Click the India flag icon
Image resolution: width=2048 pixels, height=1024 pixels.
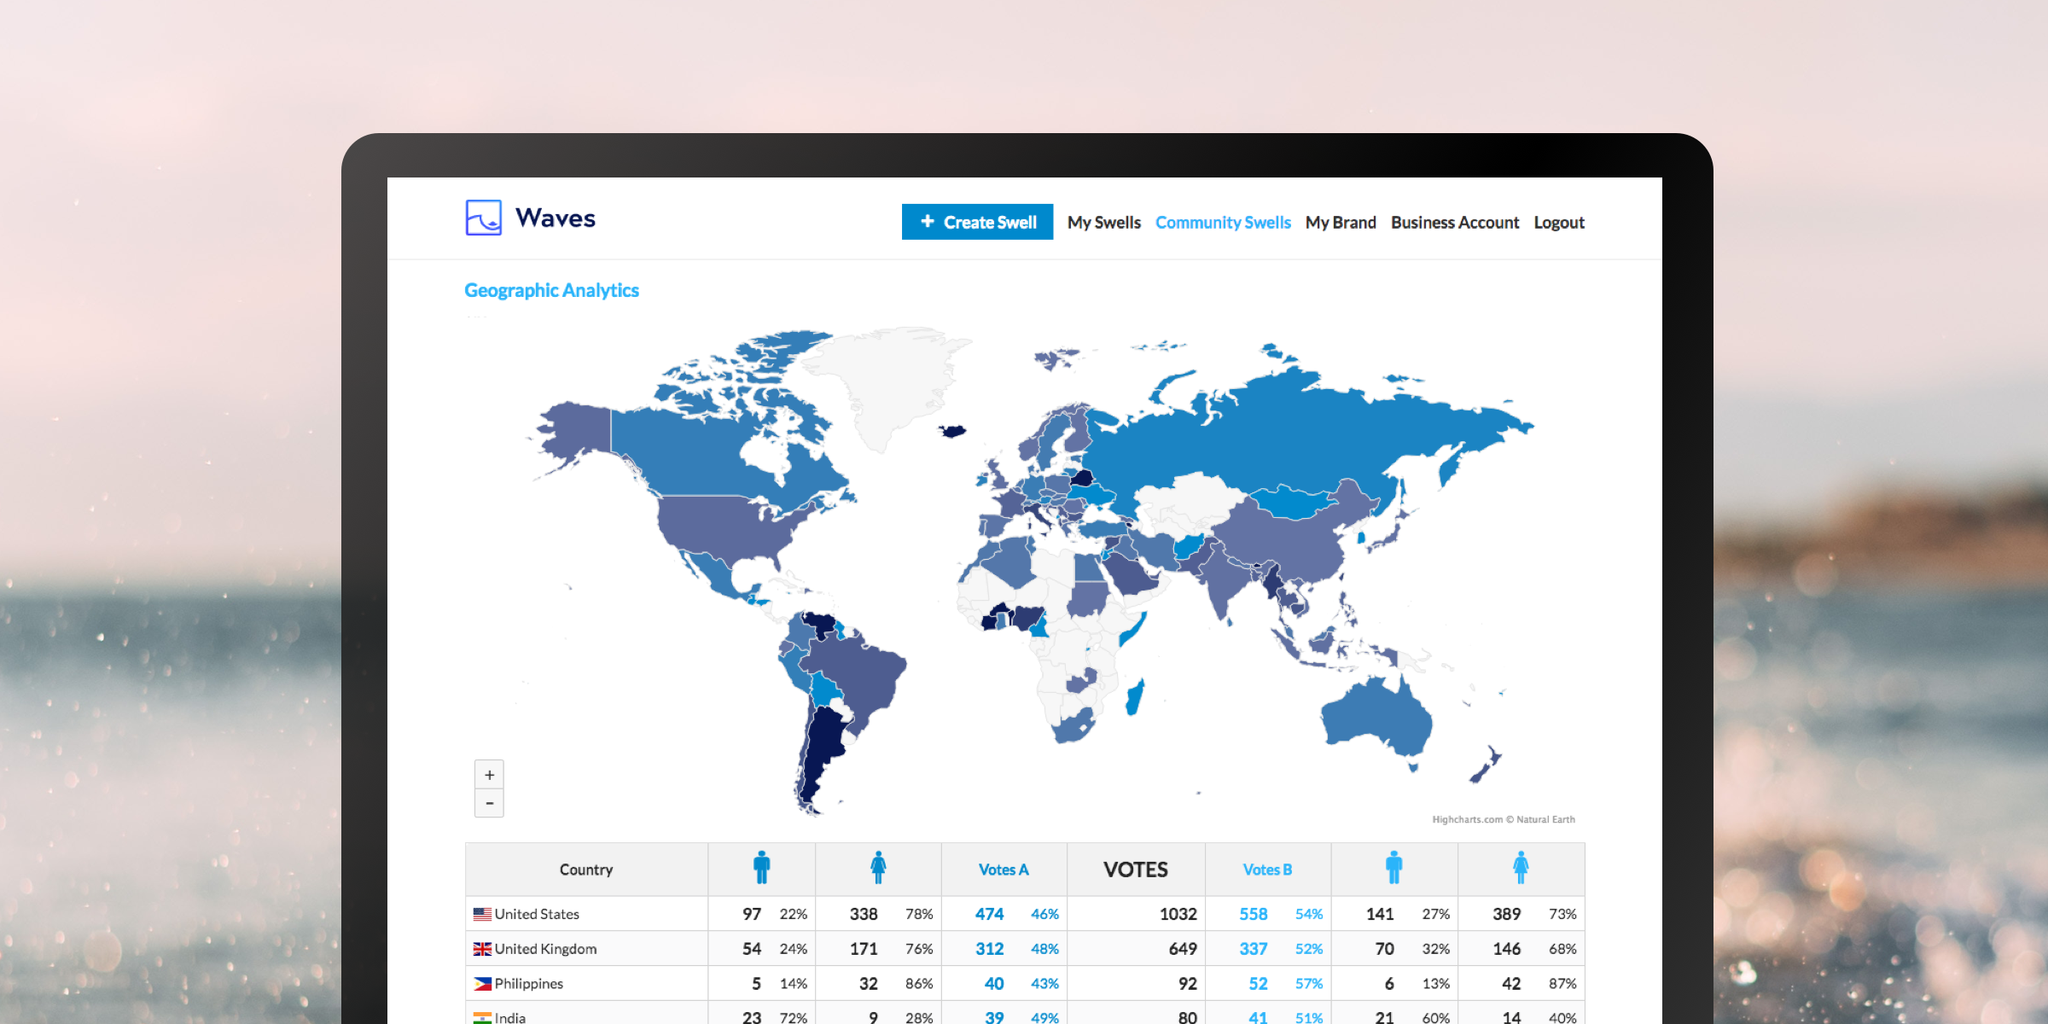[x=481, y=1016]
